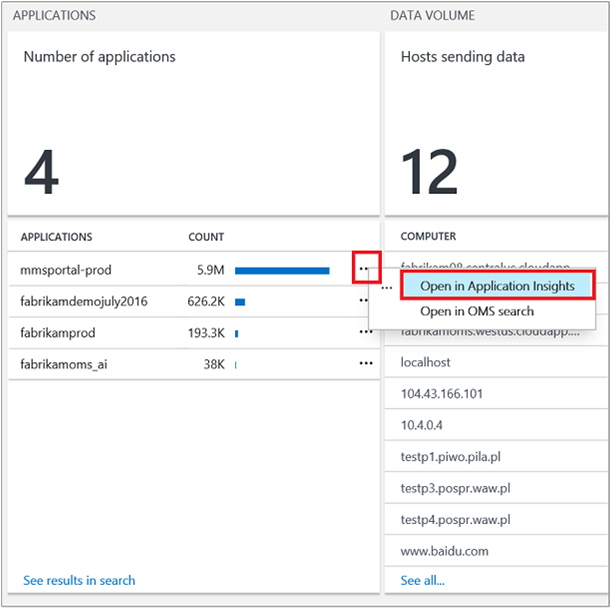The image size is (611, 608).
Task: Open the fabrikamprod row ellipsis menu
Action: click(x=366, y=333)
